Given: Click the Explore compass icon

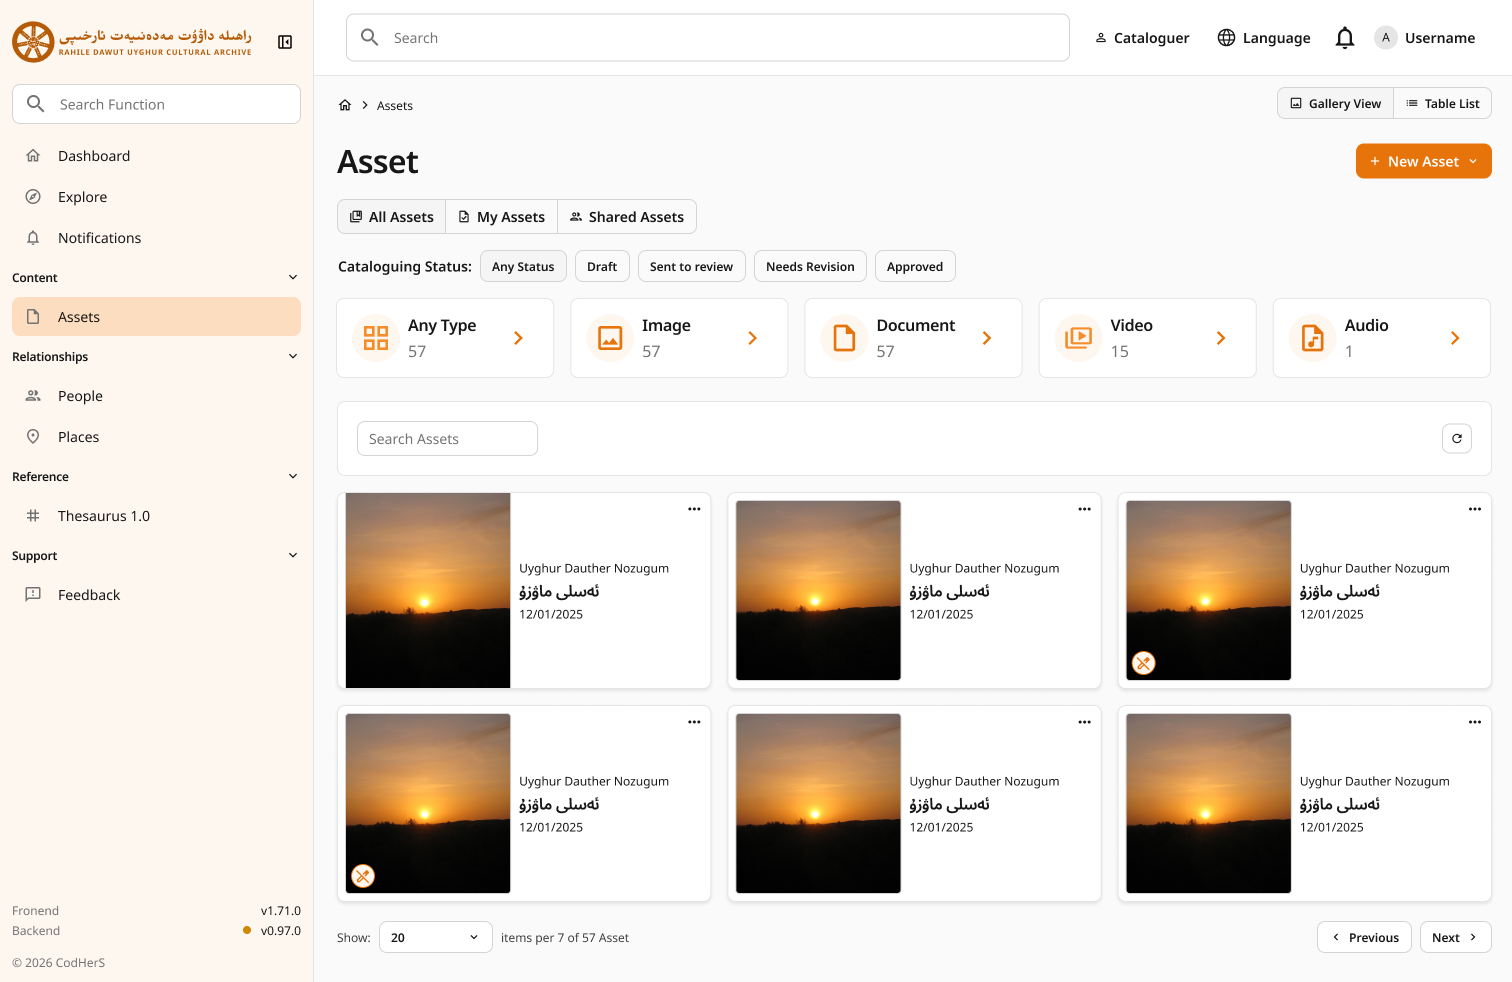Looking at the screenshot, I should coord(33,197).
